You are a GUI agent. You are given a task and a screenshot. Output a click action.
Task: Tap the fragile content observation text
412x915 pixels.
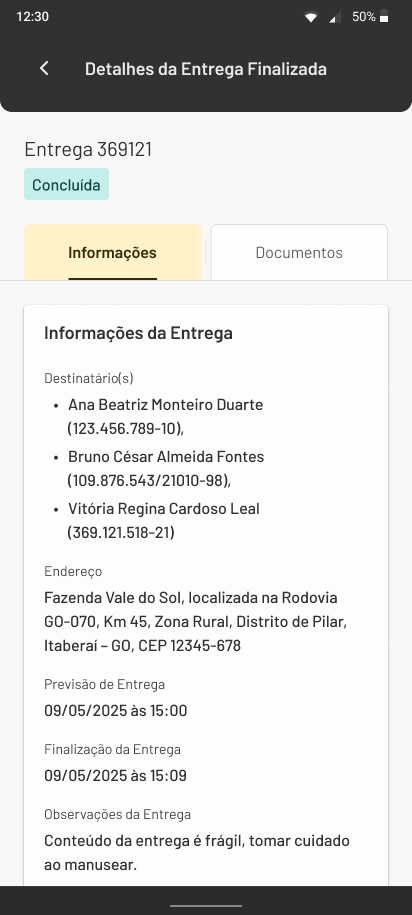197,852
